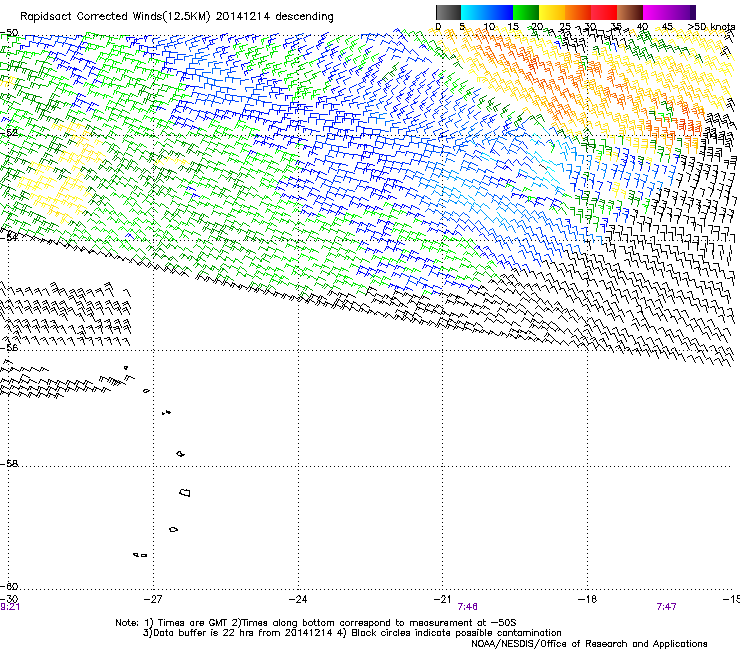740x650 pixels.
Task: Click the '40' label on the speed scale
Action: click(x=642, y=26)
